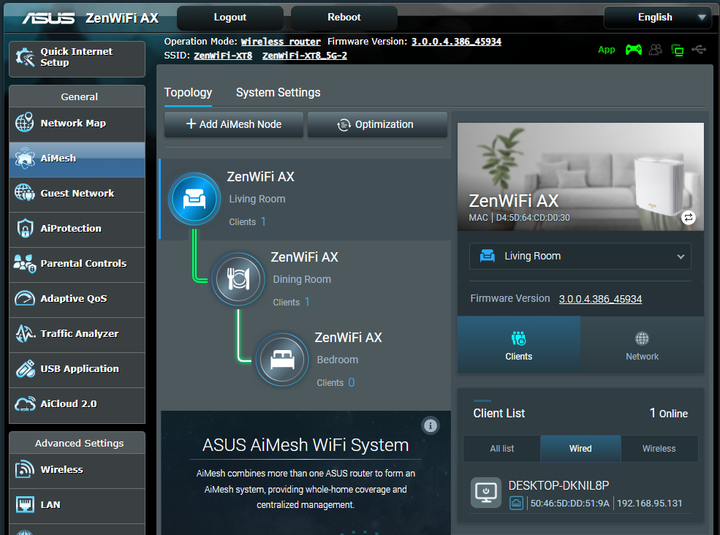Select the Living Room sofa node icon

[194, 199]
